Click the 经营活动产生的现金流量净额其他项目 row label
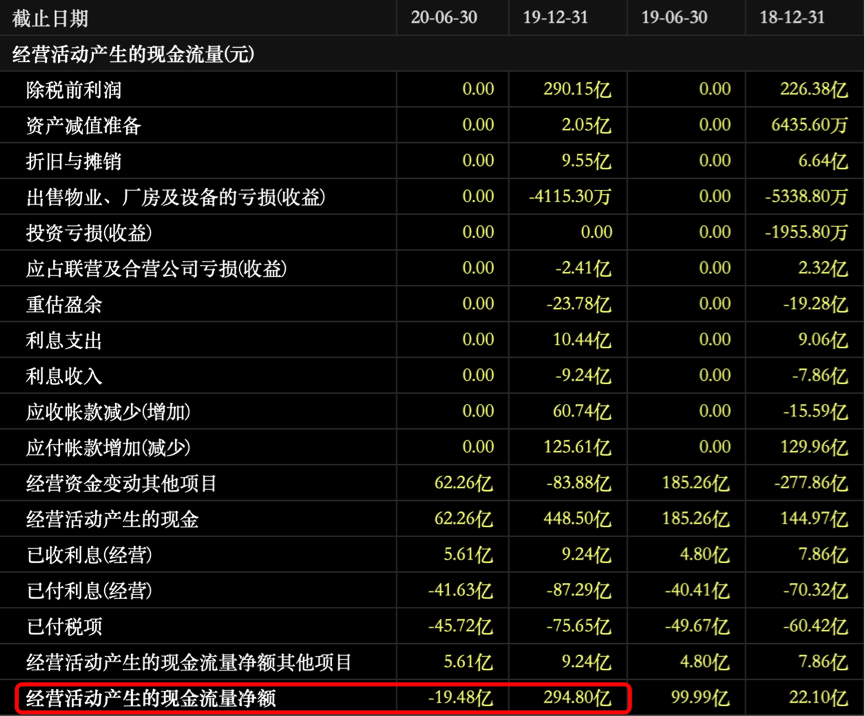 [189, 662]
